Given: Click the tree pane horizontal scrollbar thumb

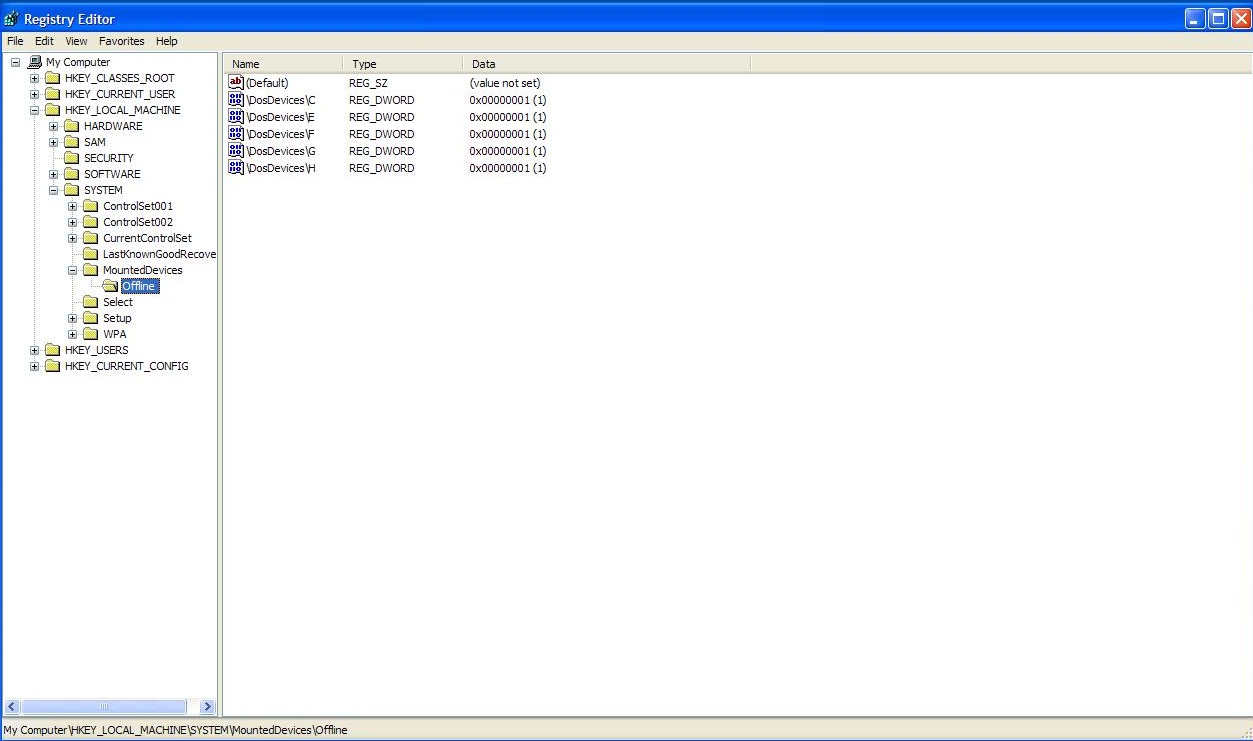Looking at the screenshot, I should (104, 706).
